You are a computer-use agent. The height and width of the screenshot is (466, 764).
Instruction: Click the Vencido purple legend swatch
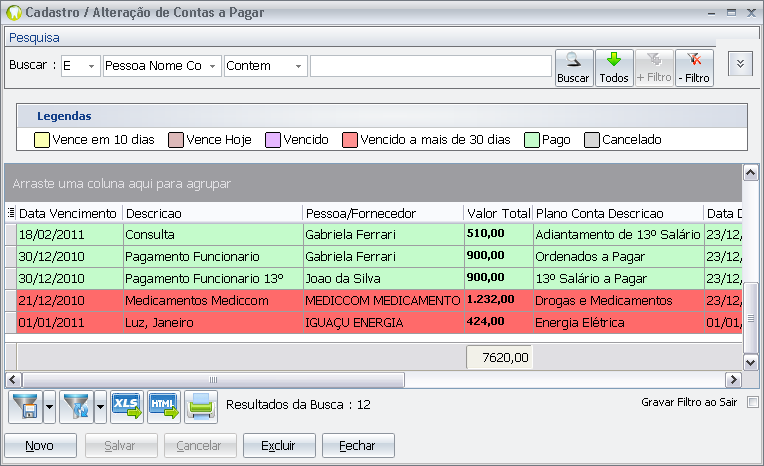coord(273,140)
